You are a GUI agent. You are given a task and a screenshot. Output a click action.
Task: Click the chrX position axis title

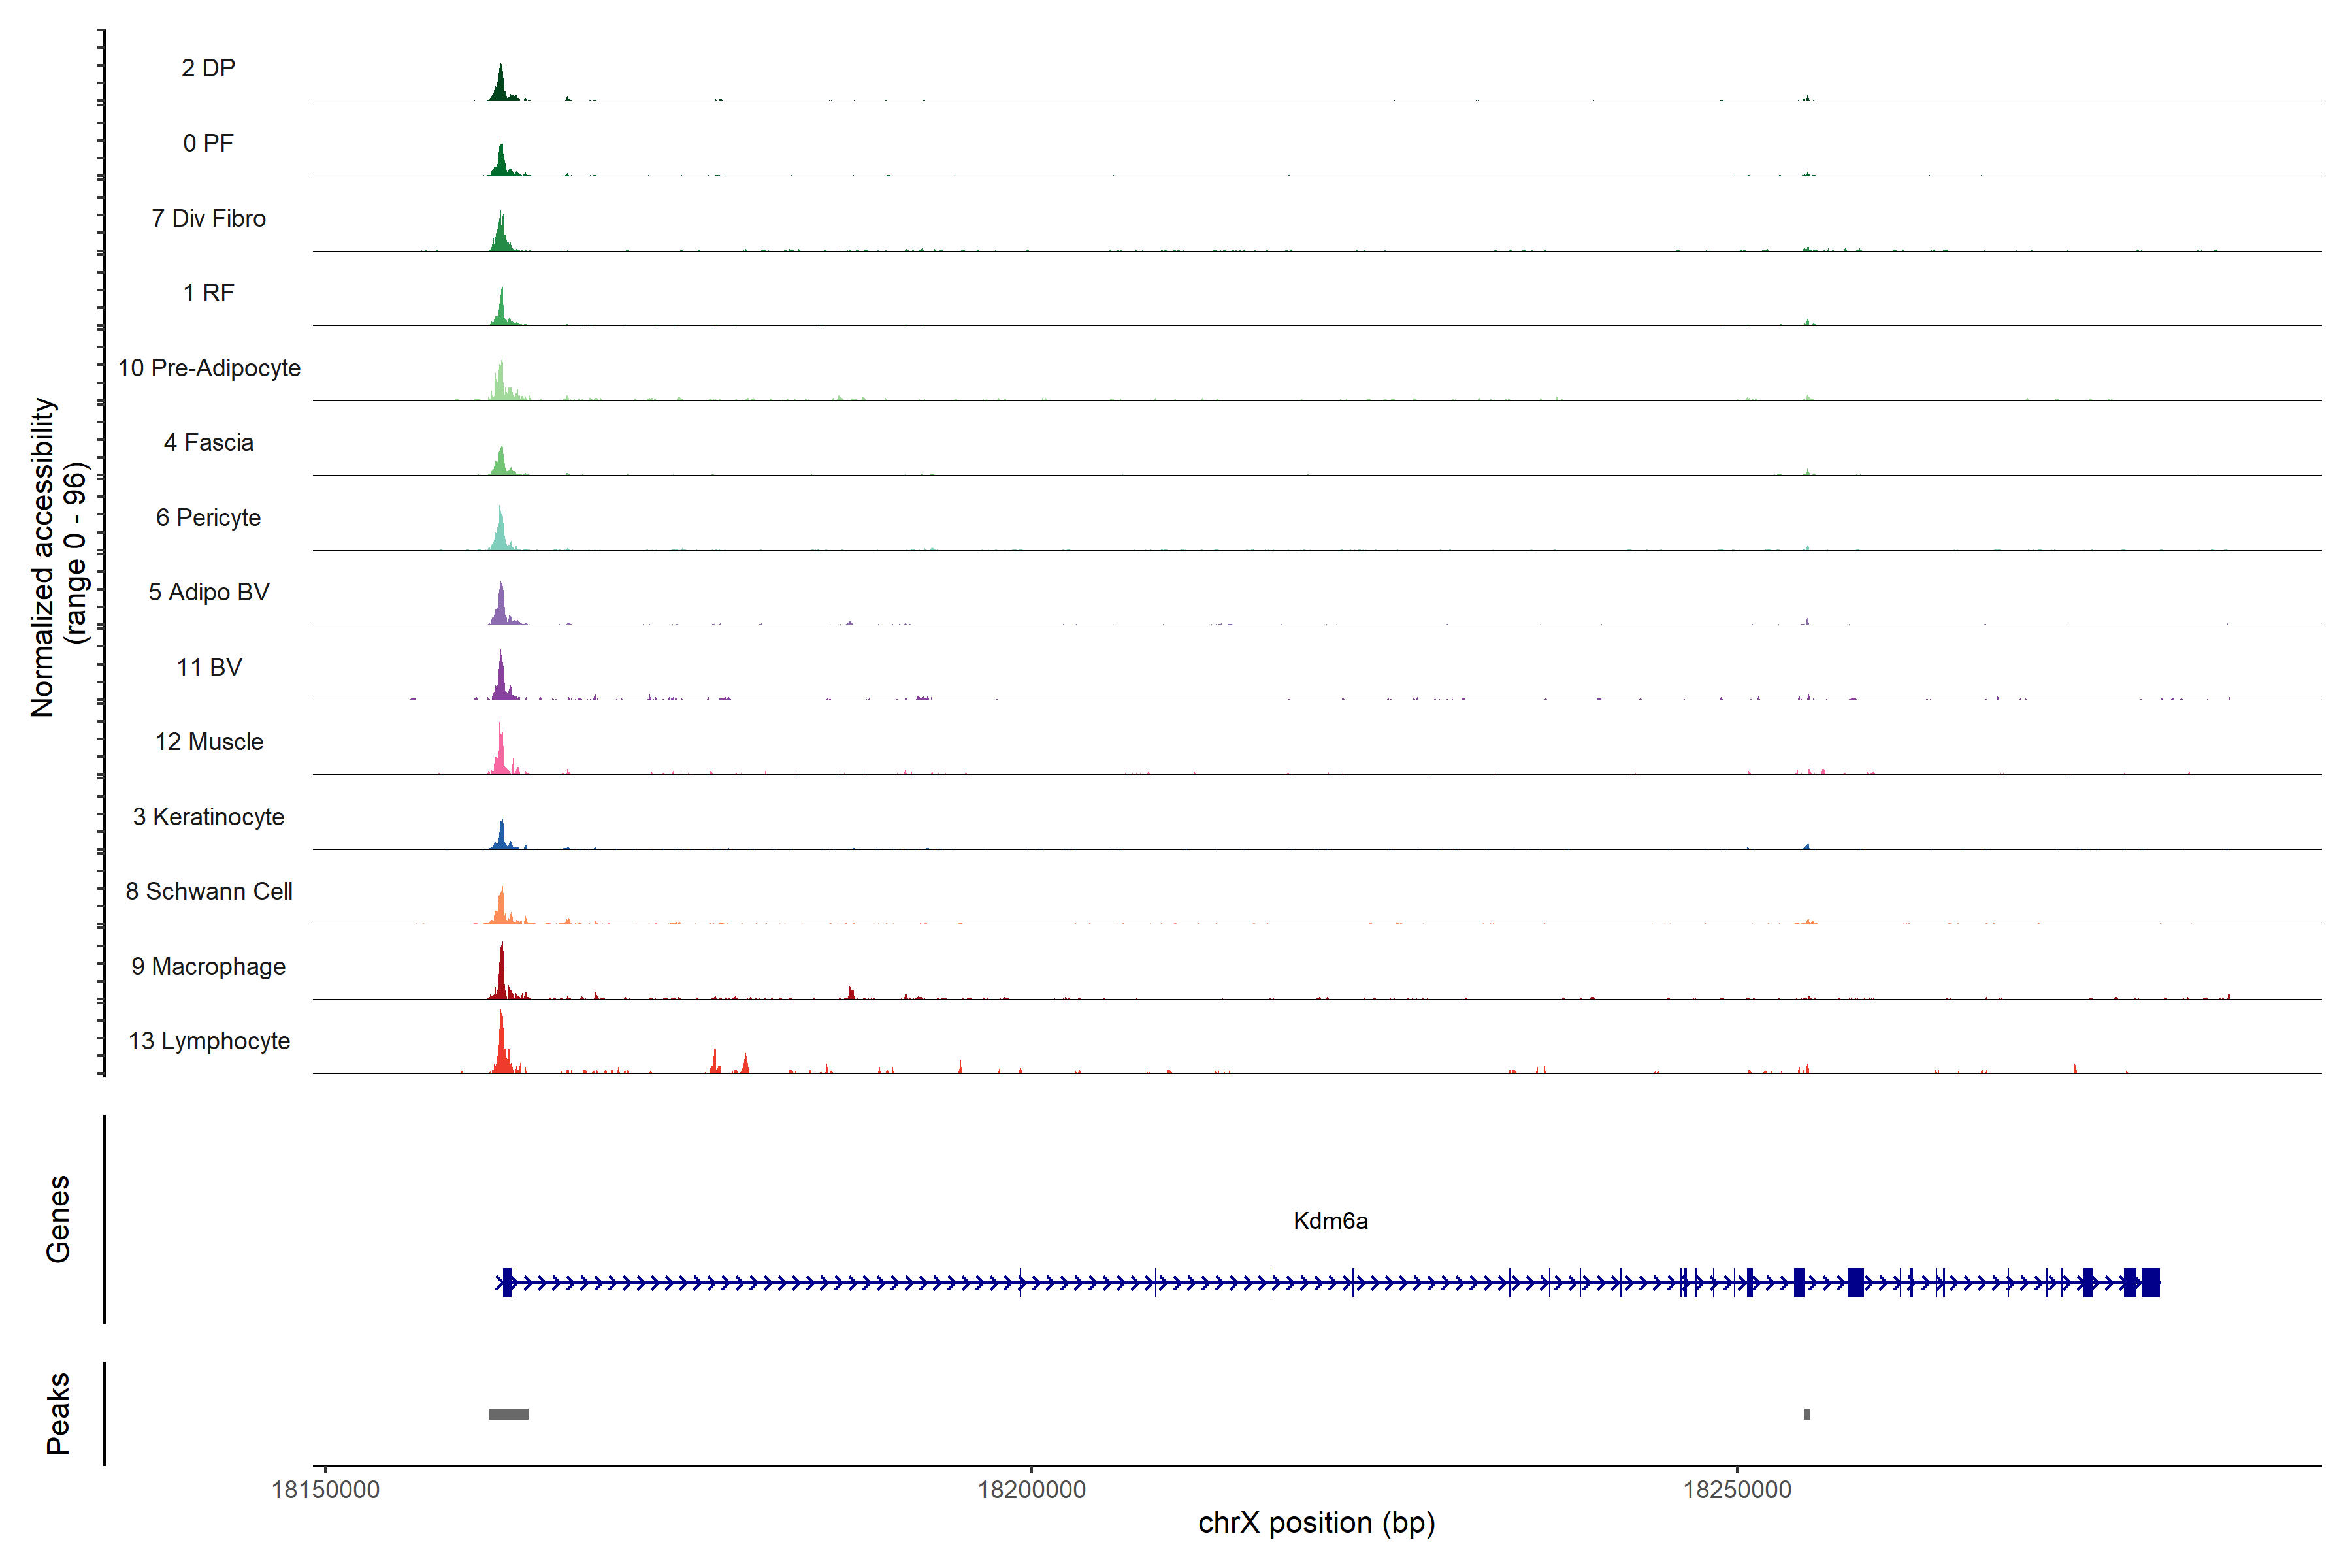1316,1523
